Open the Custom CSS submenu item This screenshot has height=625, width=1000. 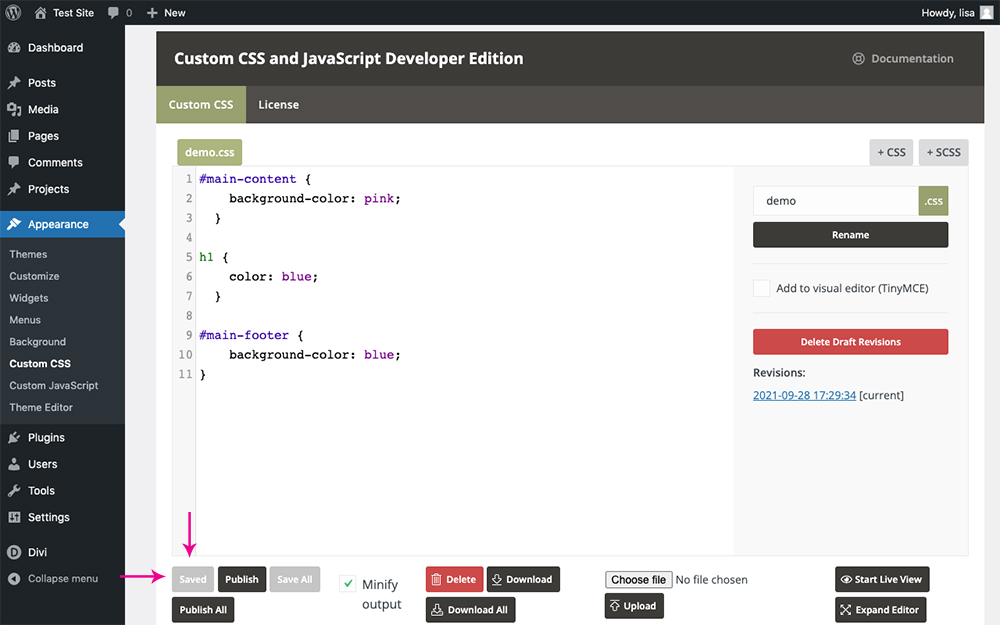40,364
